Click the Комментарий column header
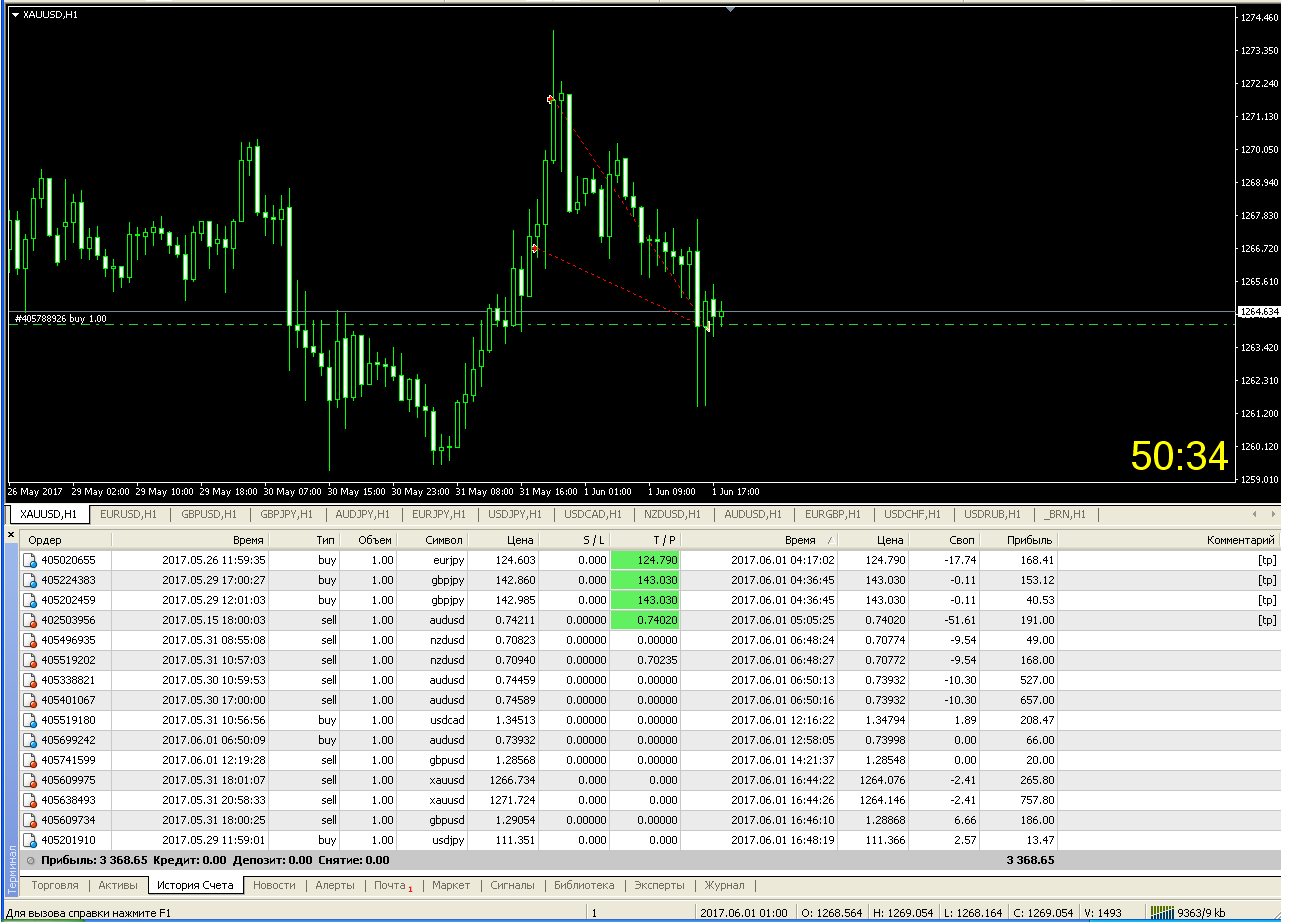 tap(1168, 540)
